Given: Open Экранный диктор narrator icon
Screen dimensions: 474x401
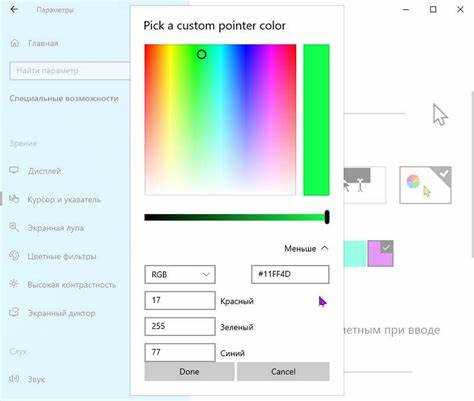Looking at the screenshot, I should tap(14, 313).
